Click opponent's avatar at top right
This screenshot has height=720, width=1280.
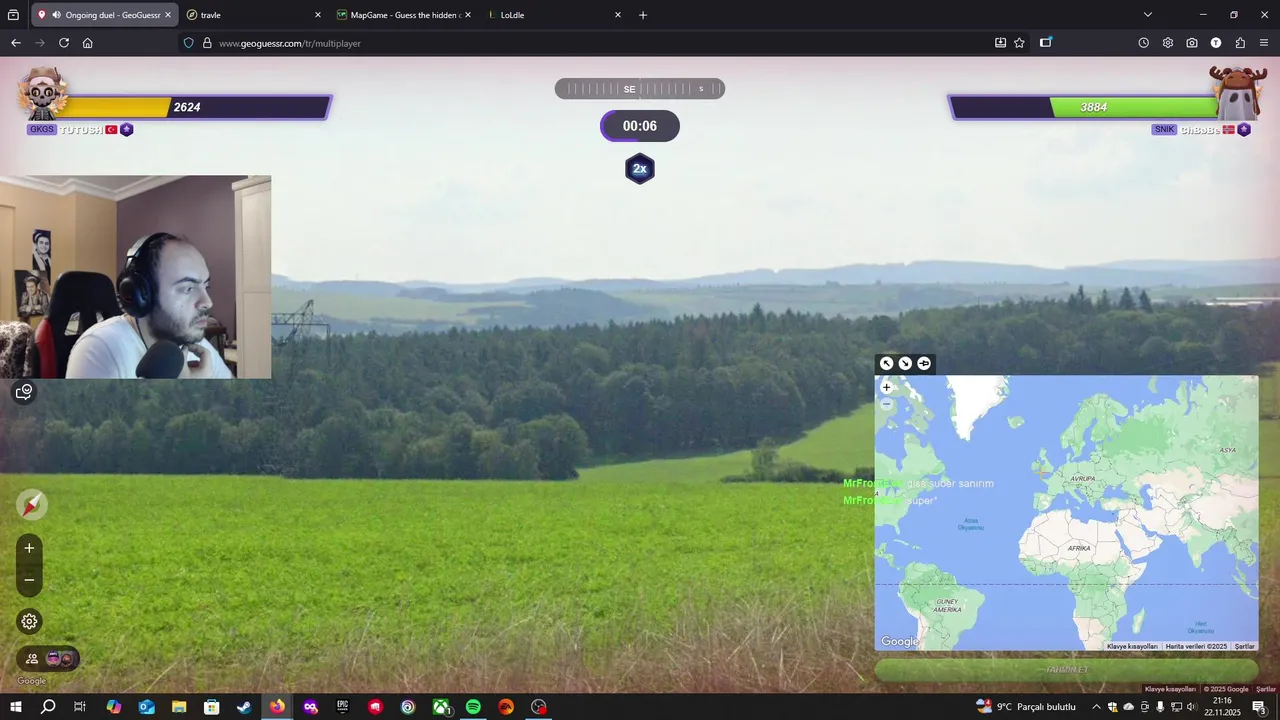(x=1238, y=93)
